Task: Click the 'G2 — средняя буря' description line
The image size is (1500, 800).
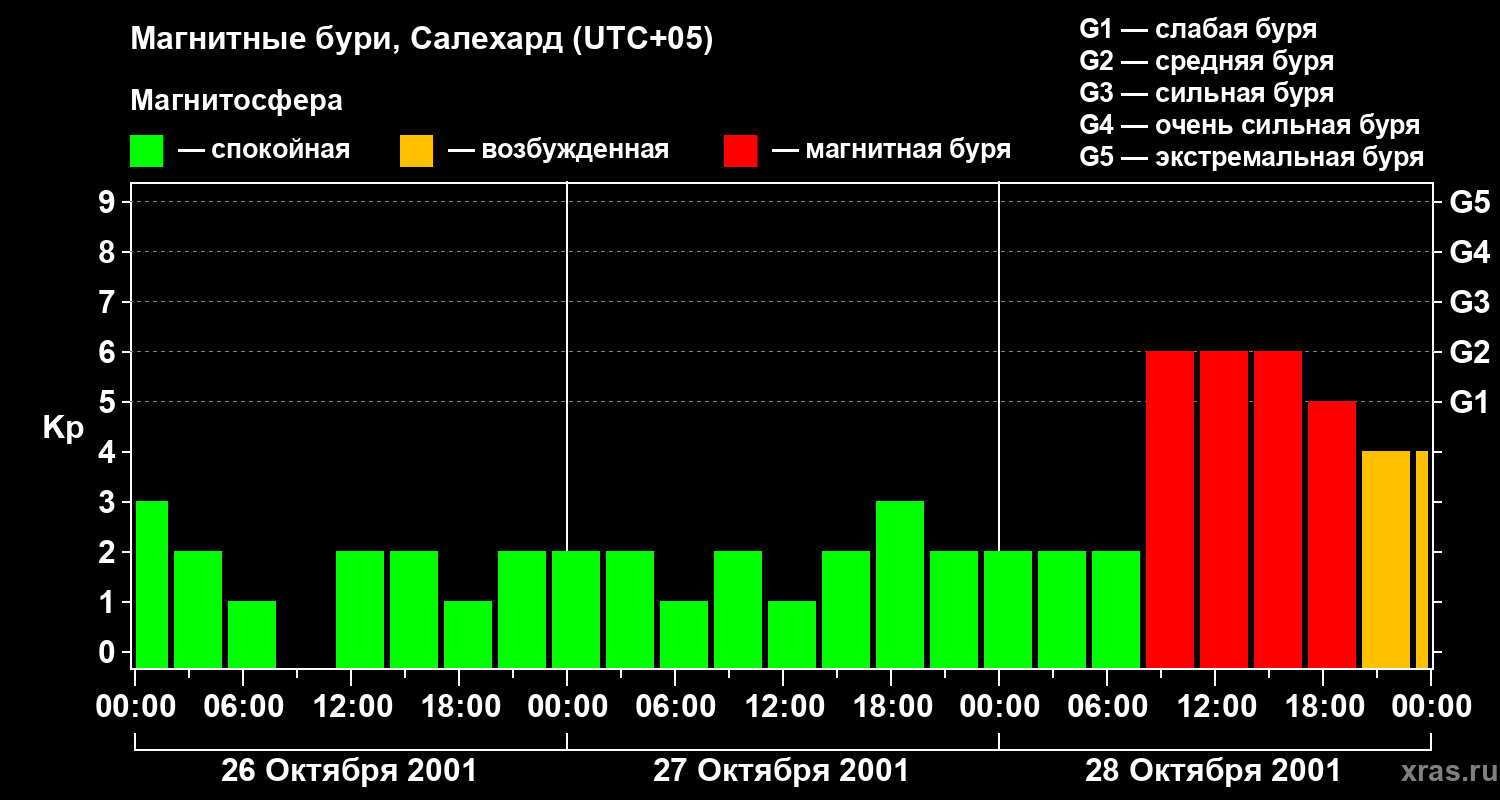Action: click(x=1206, y=61)
